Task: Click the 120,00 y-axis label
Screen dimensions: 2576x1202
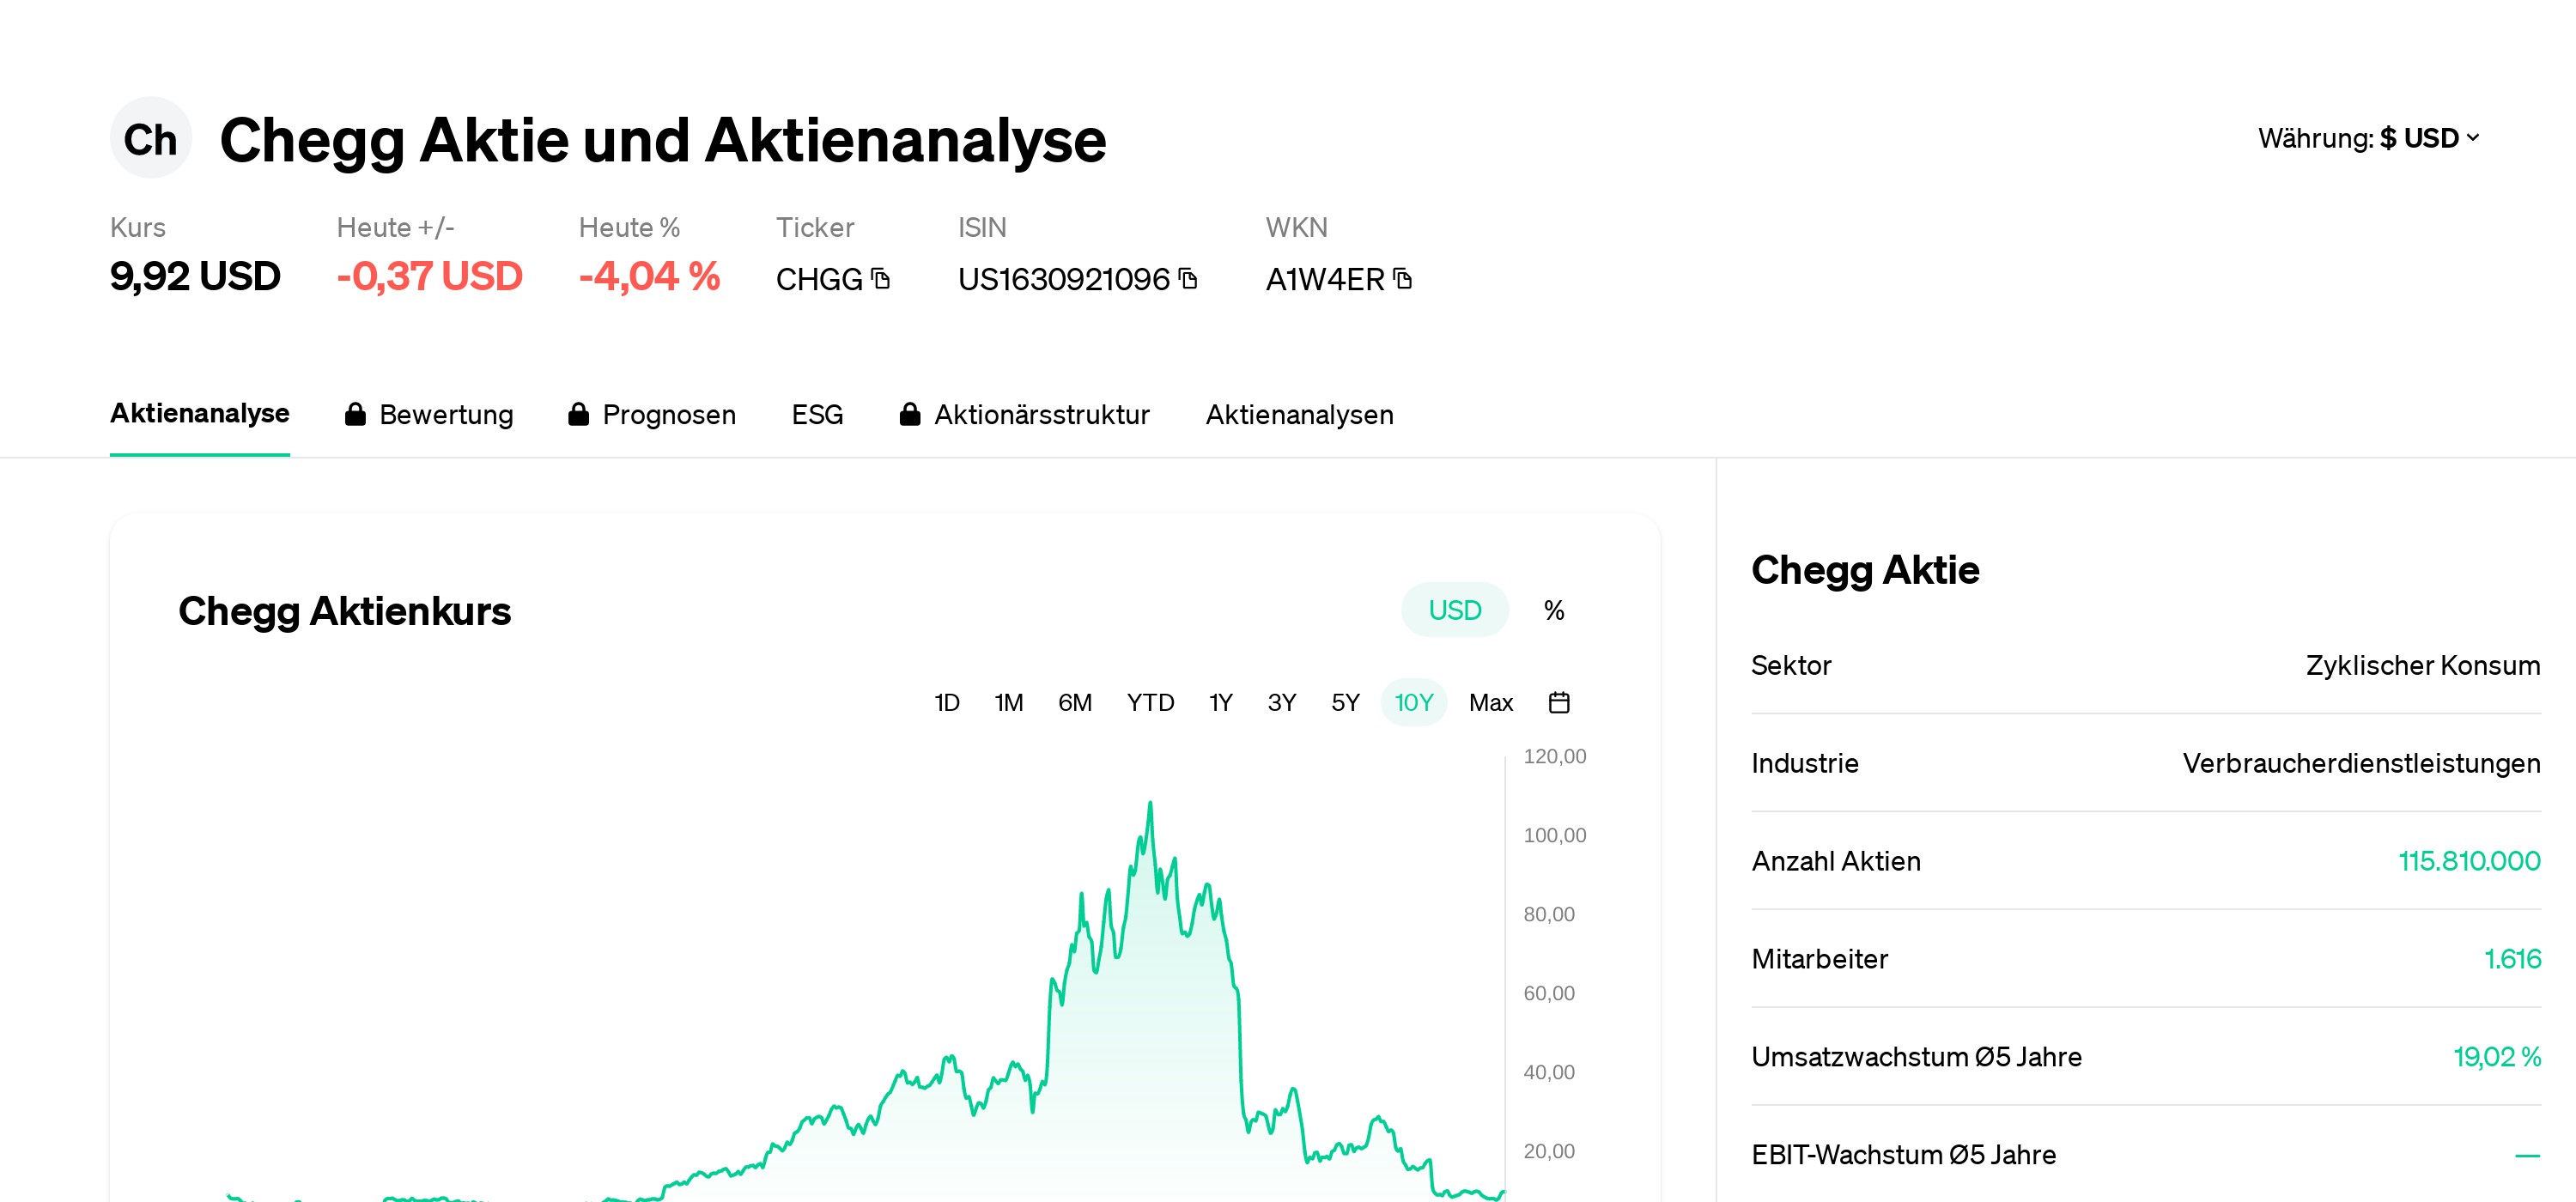Action: tap(1554, 756)
